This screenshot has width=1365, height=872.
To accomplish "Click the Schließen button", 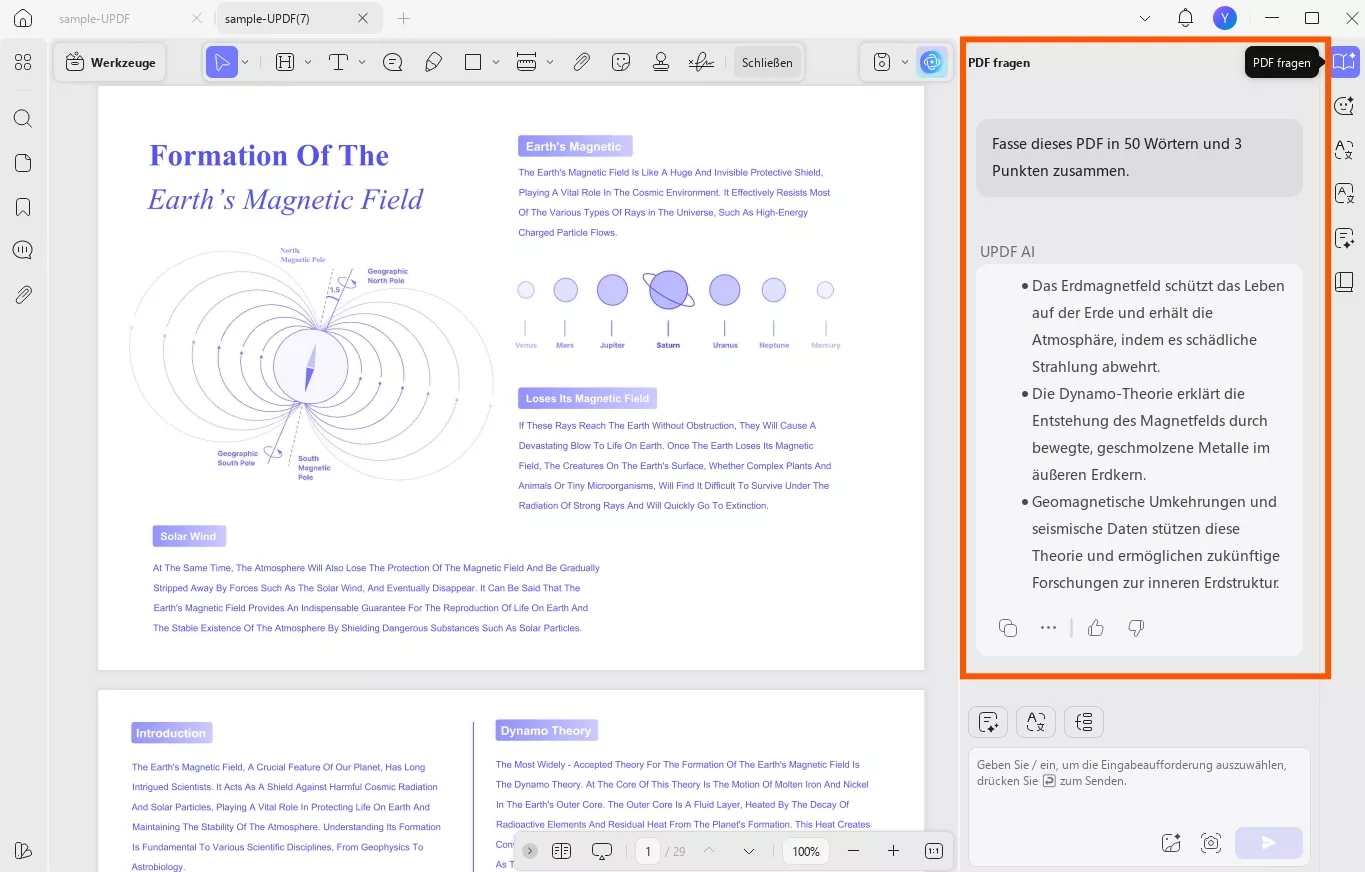I will coord(767,62).
